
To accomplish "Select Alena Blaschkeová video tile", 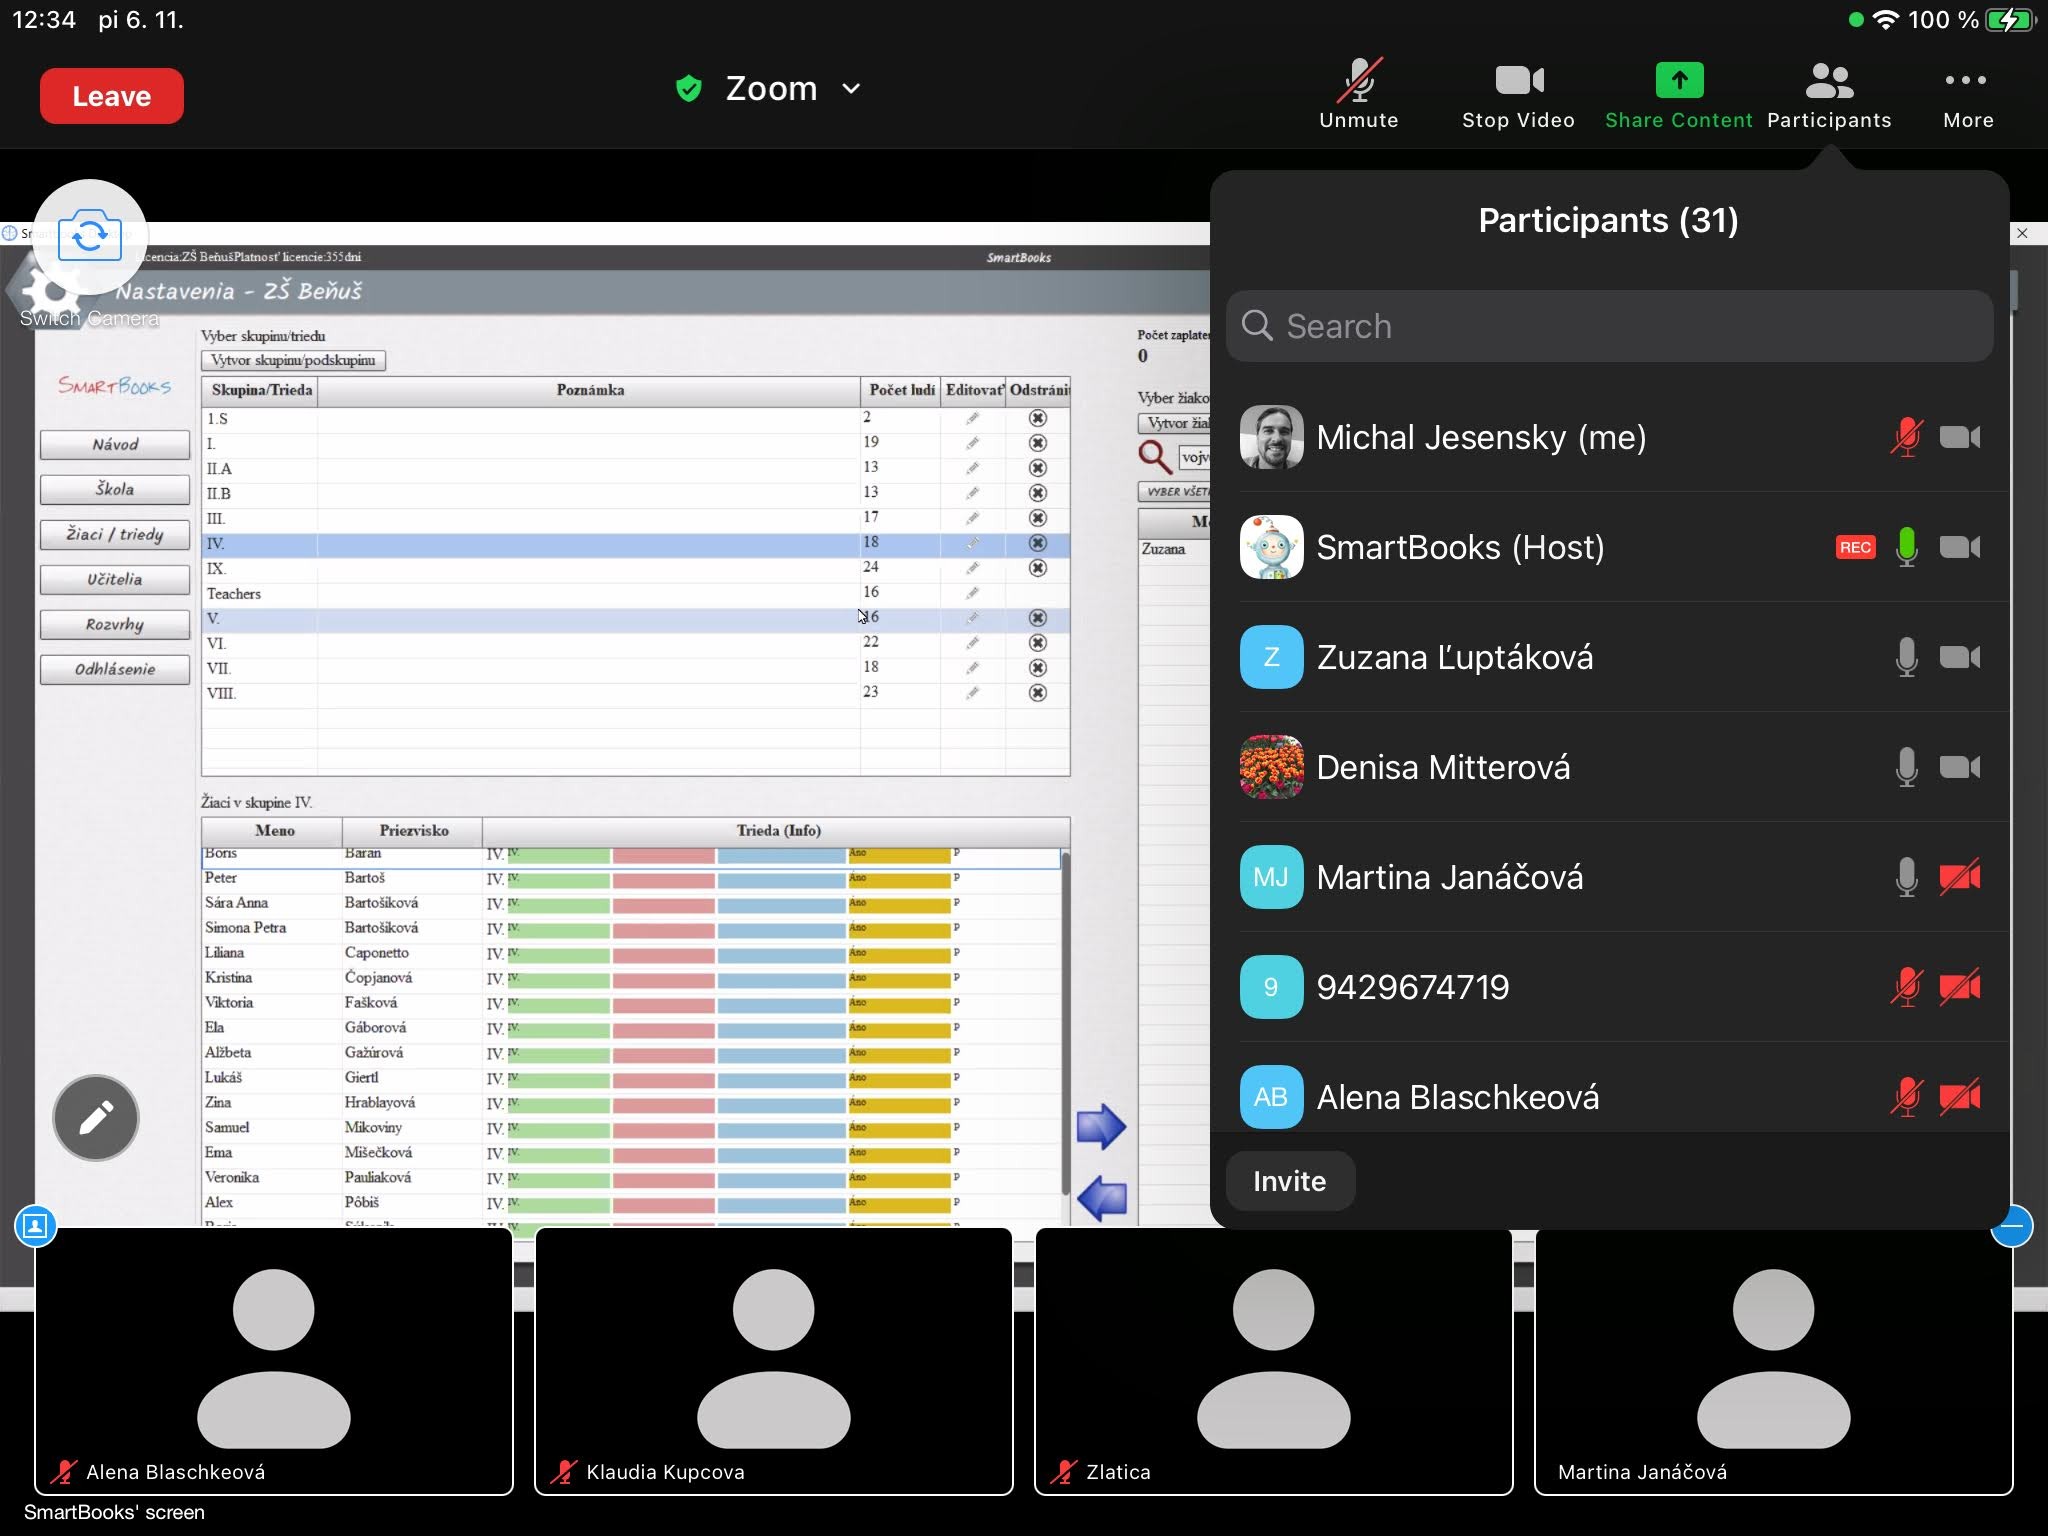I will [274, 1361].
